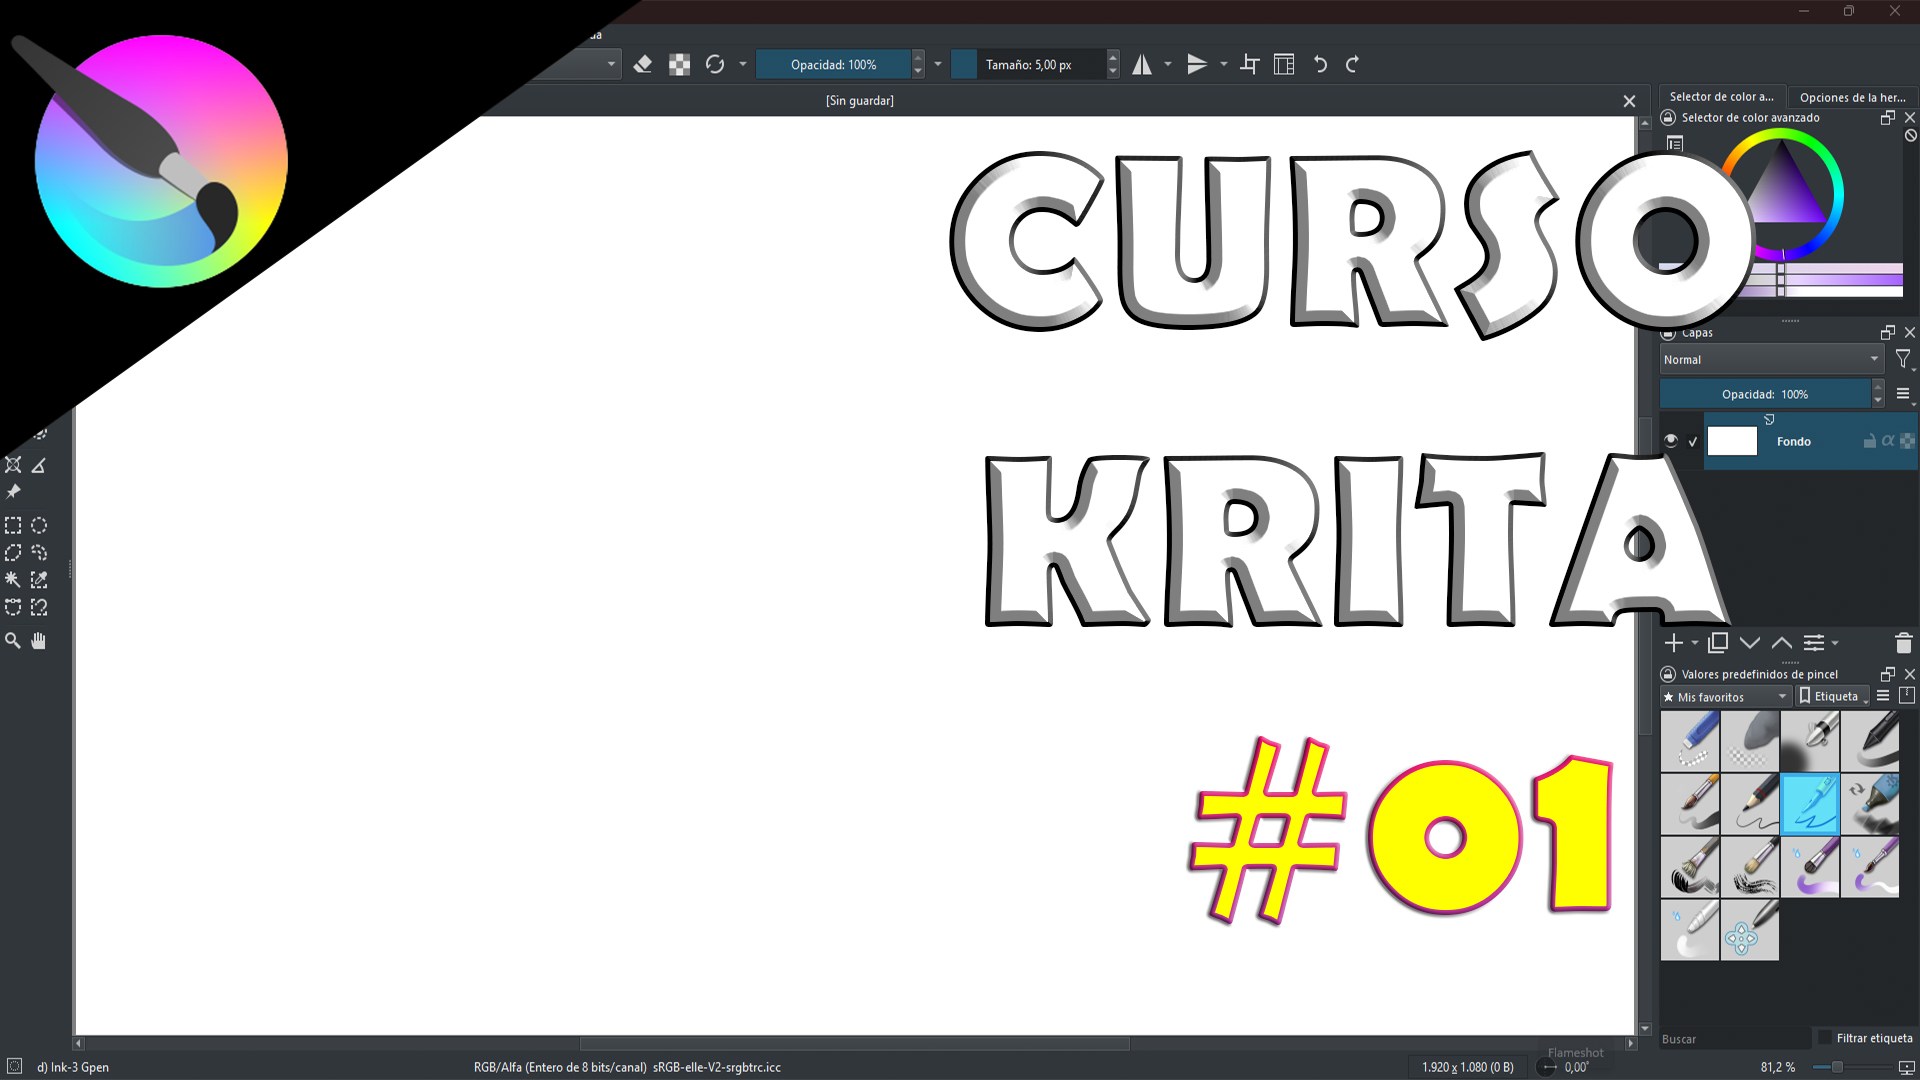Image resolution: width=1920 pixels, height=1080 pixels.
Task: Select the highlighted Ink Gpen brush preset
Action: (x=1810, y=804)
